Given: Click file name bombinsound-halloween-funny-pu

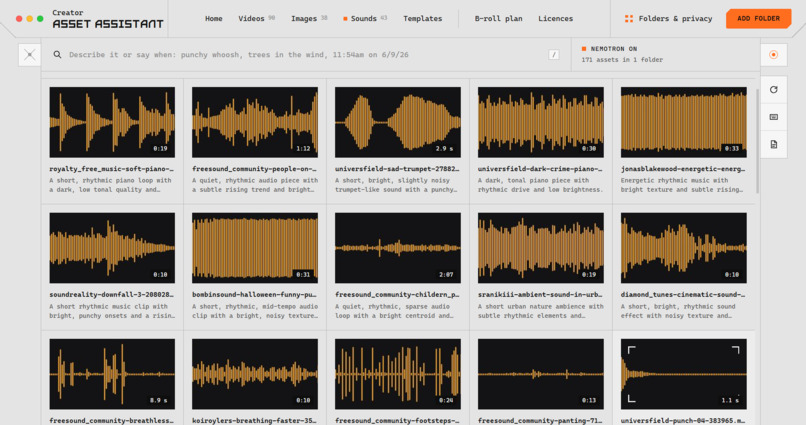Looking at the screenshot, I should click(254, 294).
